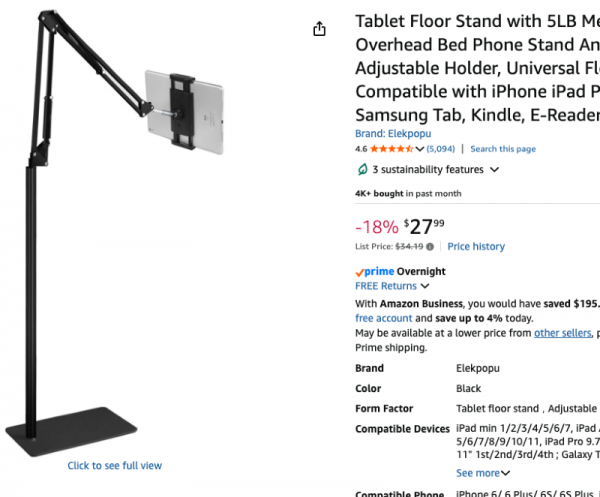This screenshot has height=497, width=600.
Task: Click the green sustainability leaf icon
Action: pyautogui.click(x=362, y=170)
